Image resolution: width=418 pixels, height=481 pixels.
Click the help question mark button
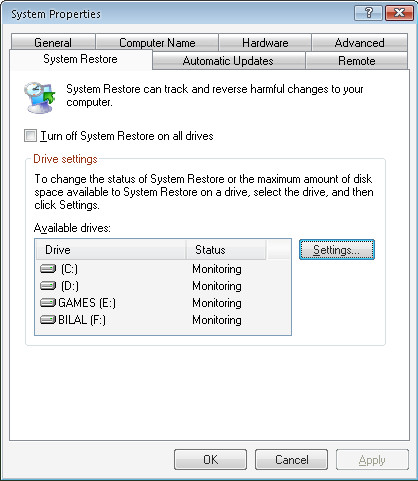click(x=368, y=13)
